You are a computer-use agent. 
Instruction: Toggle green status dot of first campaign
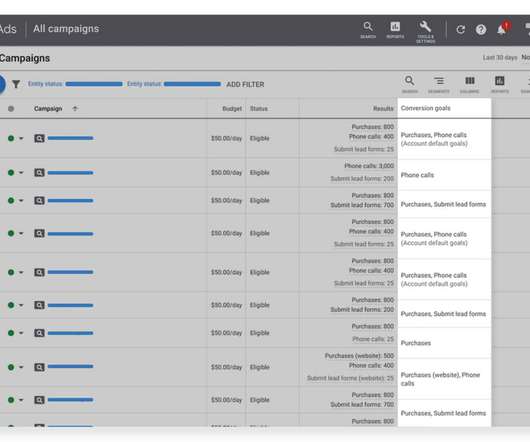11,138
